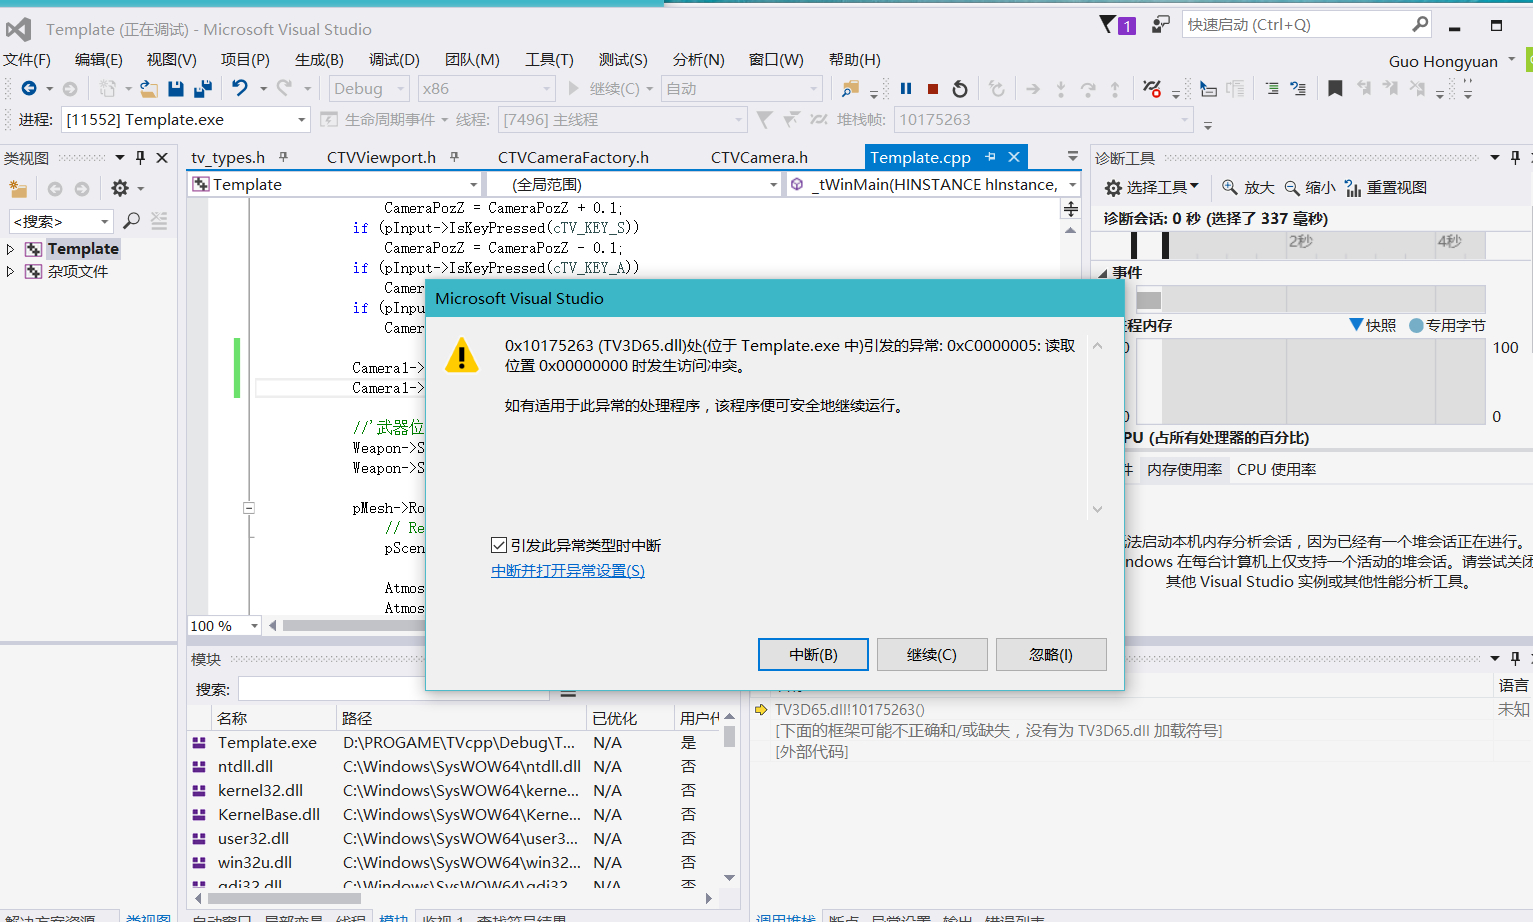
Task: Toggle the bookmark icon in toolbar
Action: (1335, 89)
